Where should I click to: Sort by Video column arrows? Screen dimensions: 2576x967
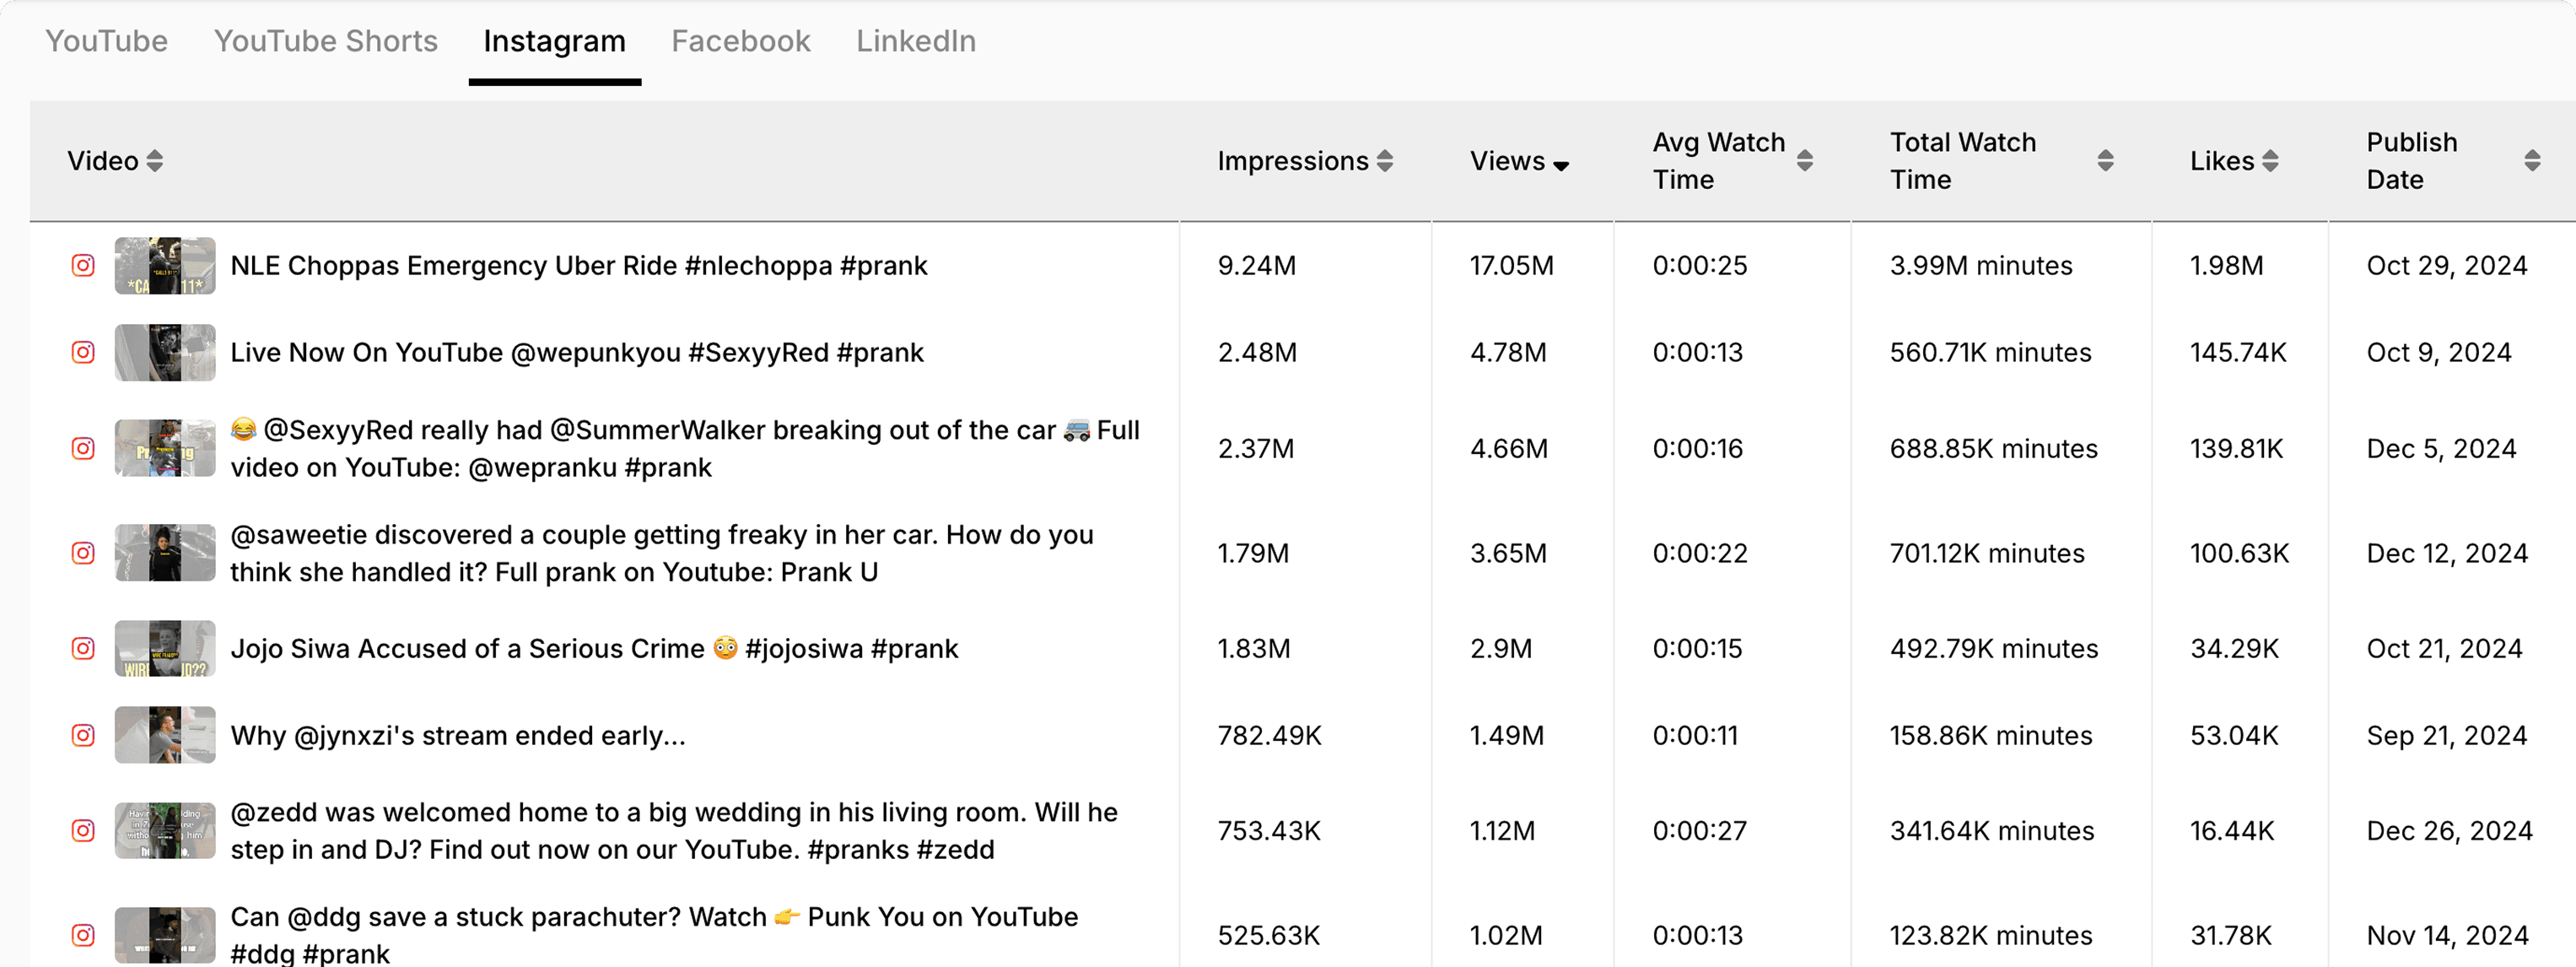(154, 161)
